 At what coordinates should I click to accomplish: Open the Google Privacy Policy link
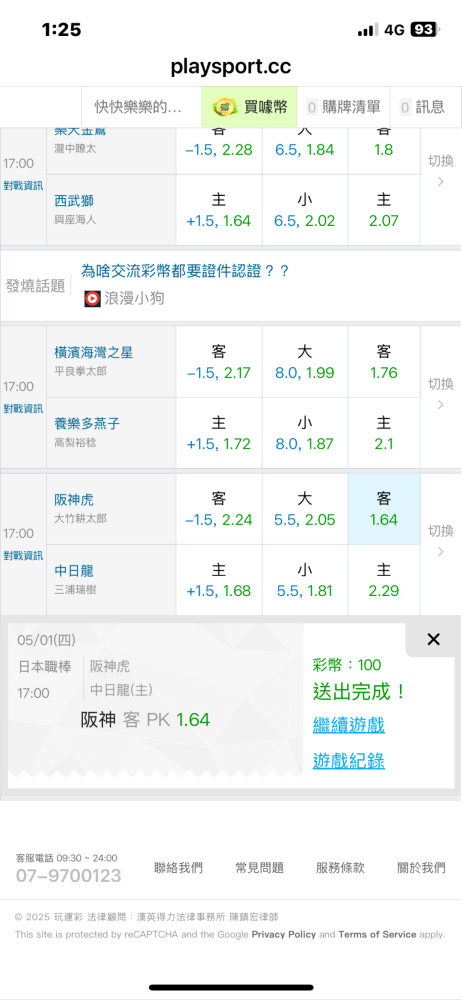(x=283, y=934)
